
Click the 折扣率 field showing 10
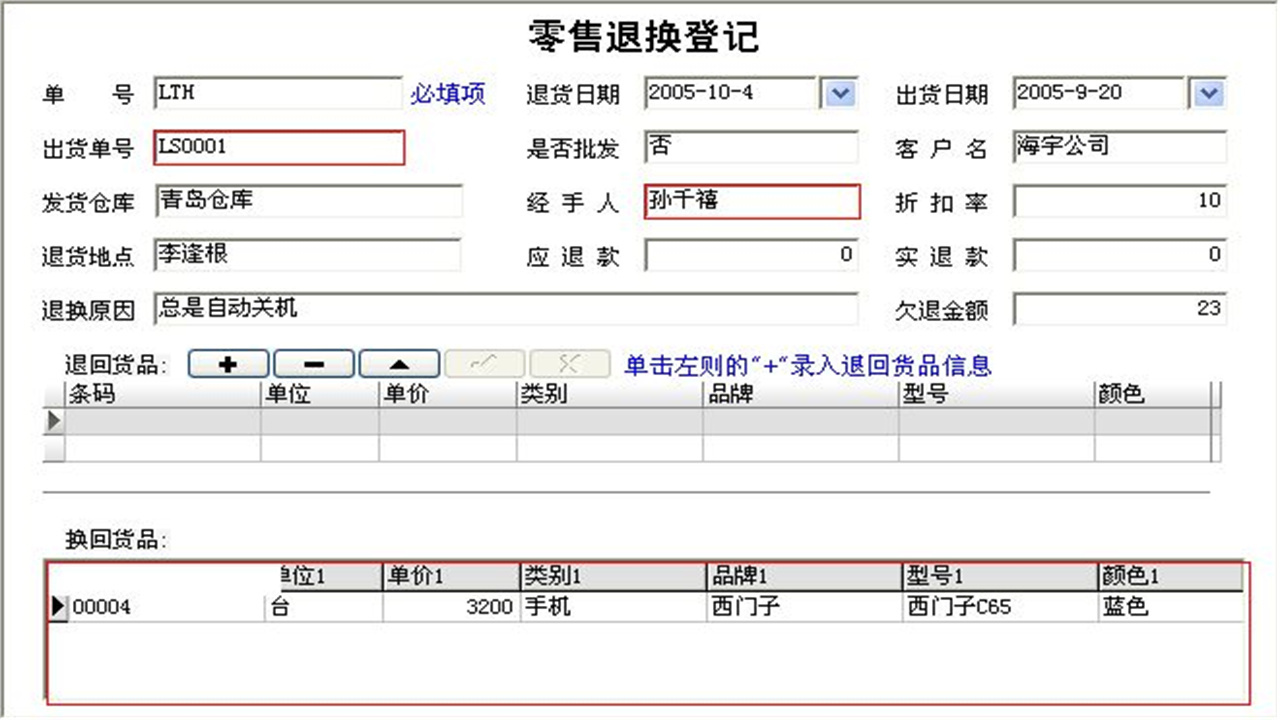1119,201
